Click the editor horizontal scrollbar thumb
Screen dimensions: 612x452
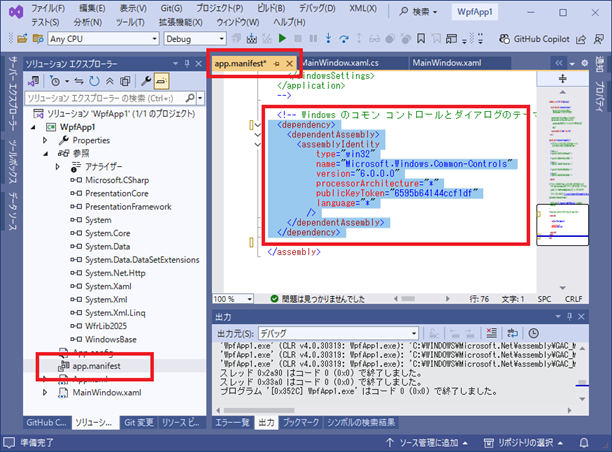pyautogui.click(x=408, y=299)
